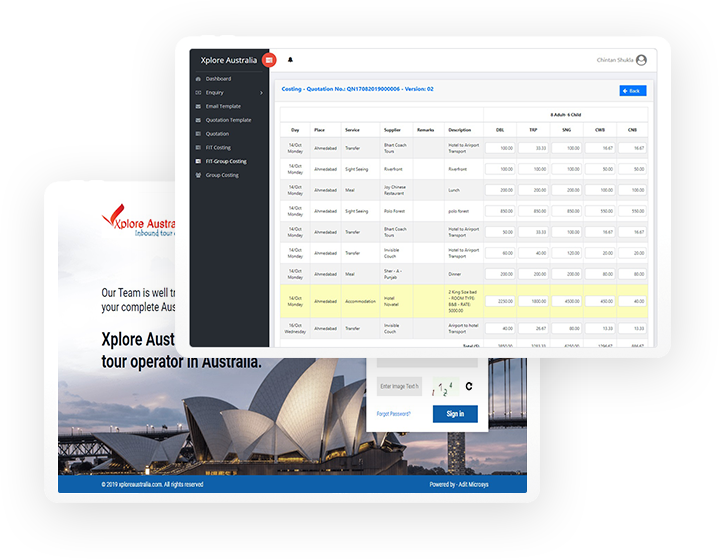Click the Joy Chinese Restaurant supplier cell
719x559 pixels.
click(395, 190)
